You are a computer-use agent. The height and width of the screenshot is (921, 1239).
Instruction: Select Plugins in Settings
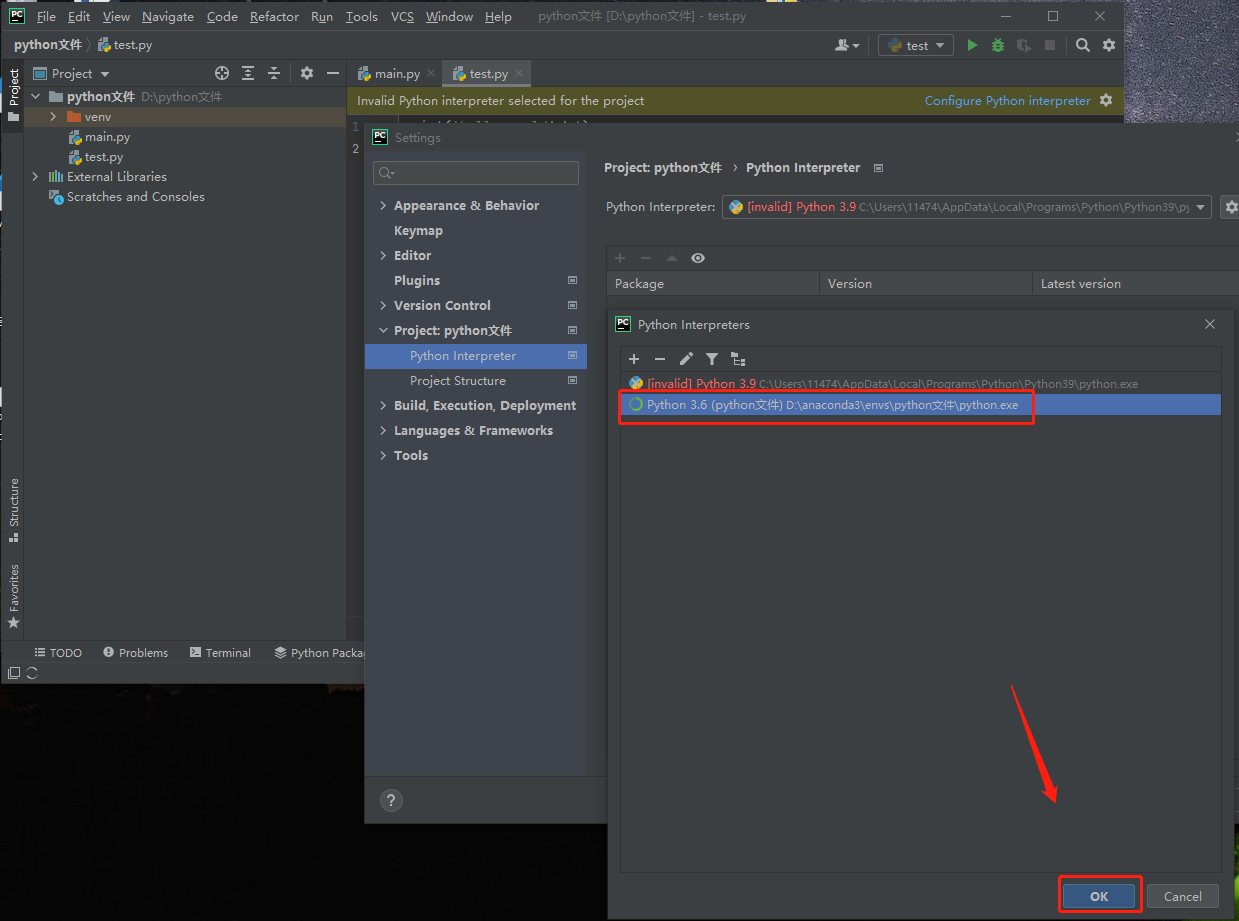[x=417, y=280]
